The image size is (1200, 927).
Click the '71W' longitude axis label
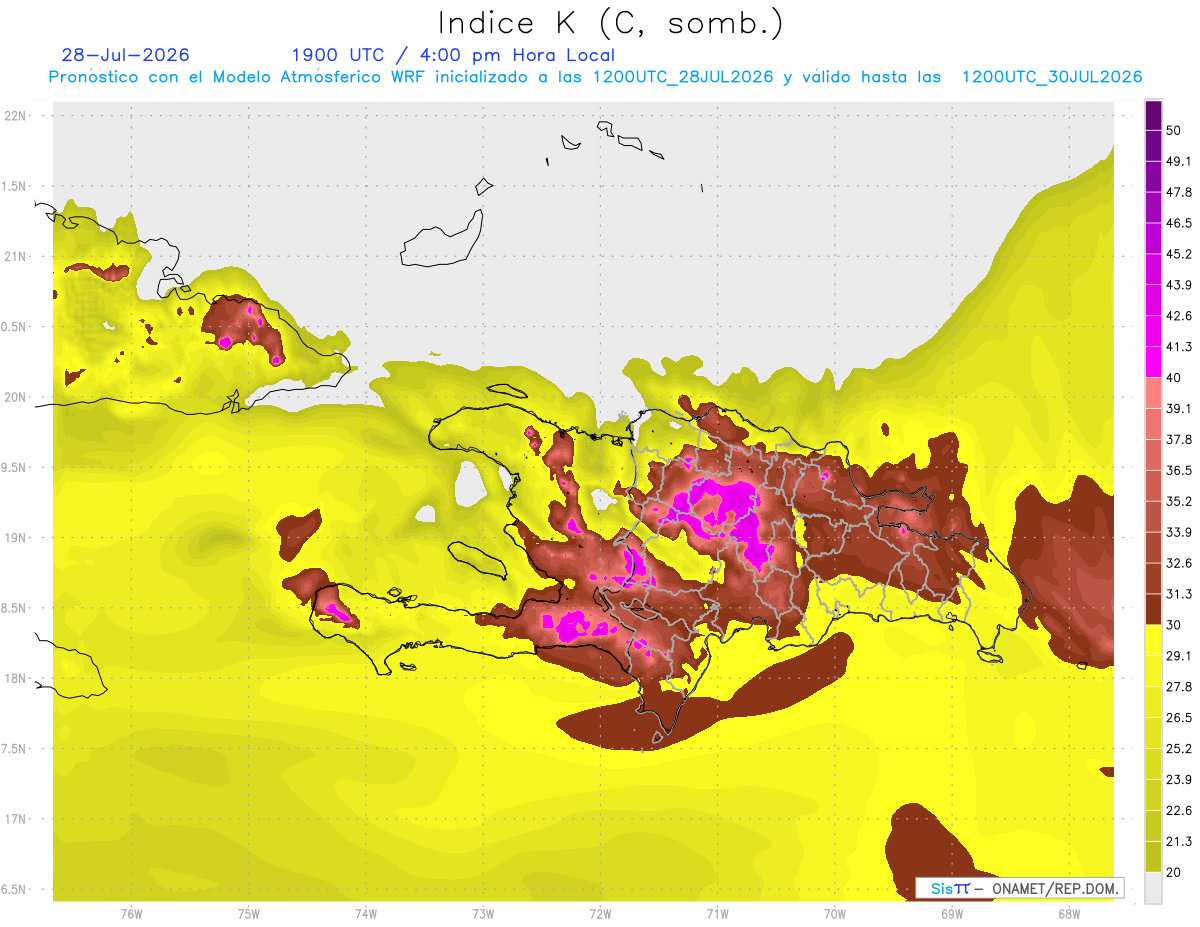point(717,913)
